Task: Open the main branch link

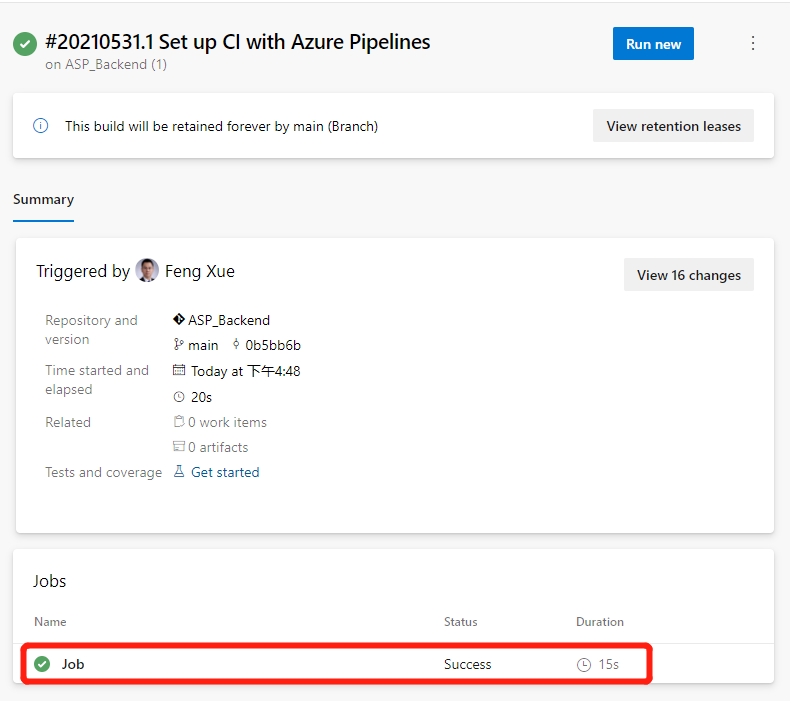Action: click(x=203, y=345)
